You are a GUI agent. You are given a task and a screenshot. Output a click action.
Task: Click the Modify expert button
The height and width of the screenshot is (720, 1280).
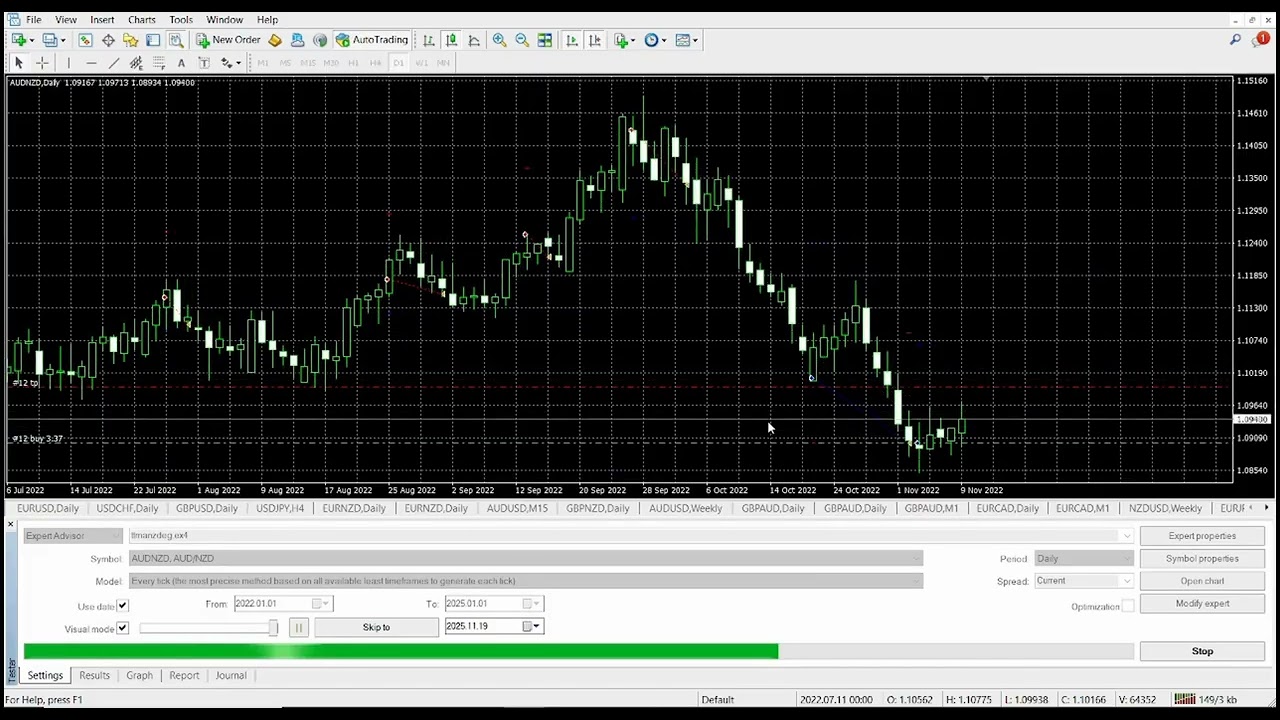click(1202, 604)
